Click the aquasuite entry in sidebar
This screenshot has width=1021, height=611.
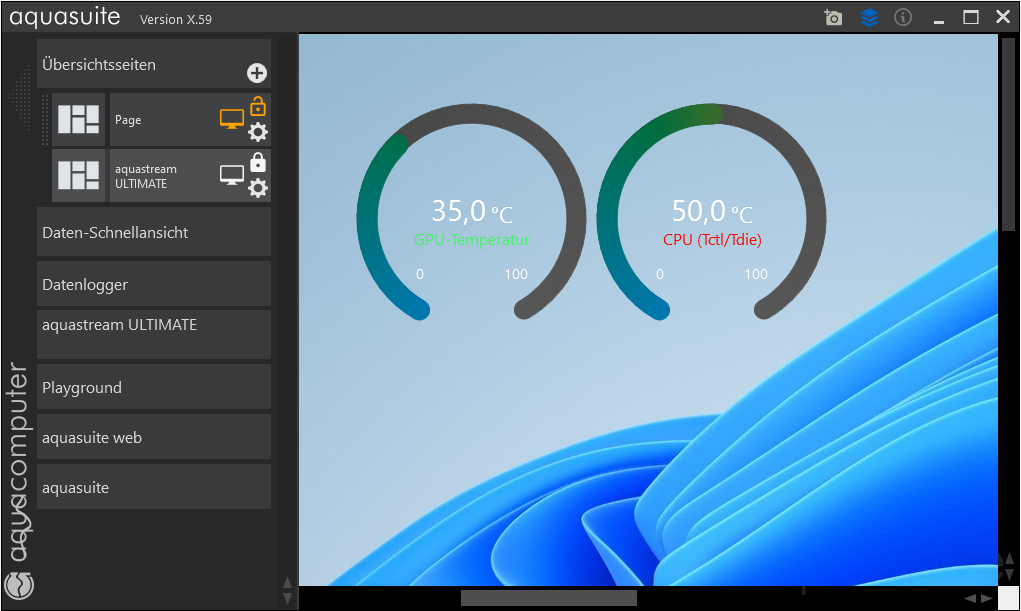click(x=153, y=487)
